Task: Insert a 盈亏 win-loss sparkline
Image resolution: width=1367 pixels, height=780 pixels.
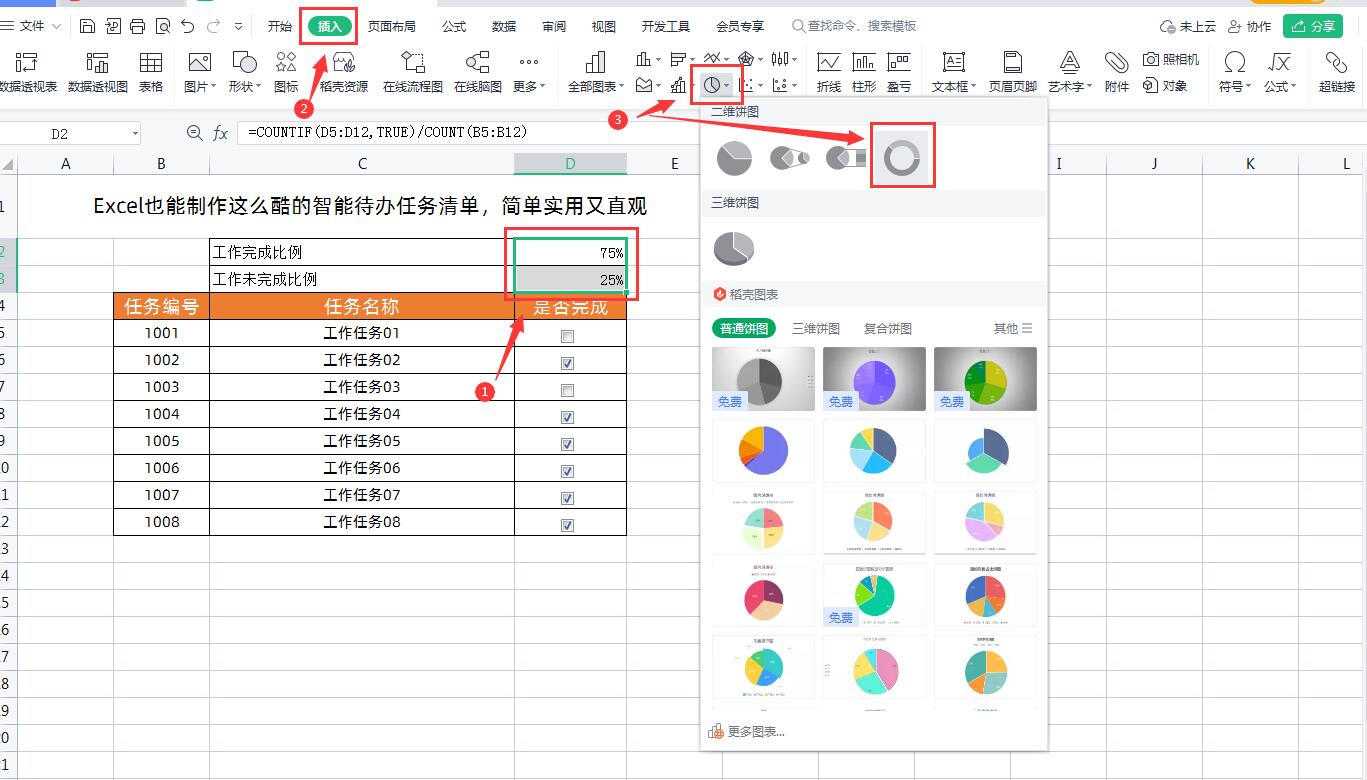Action: tap(897, 71)
